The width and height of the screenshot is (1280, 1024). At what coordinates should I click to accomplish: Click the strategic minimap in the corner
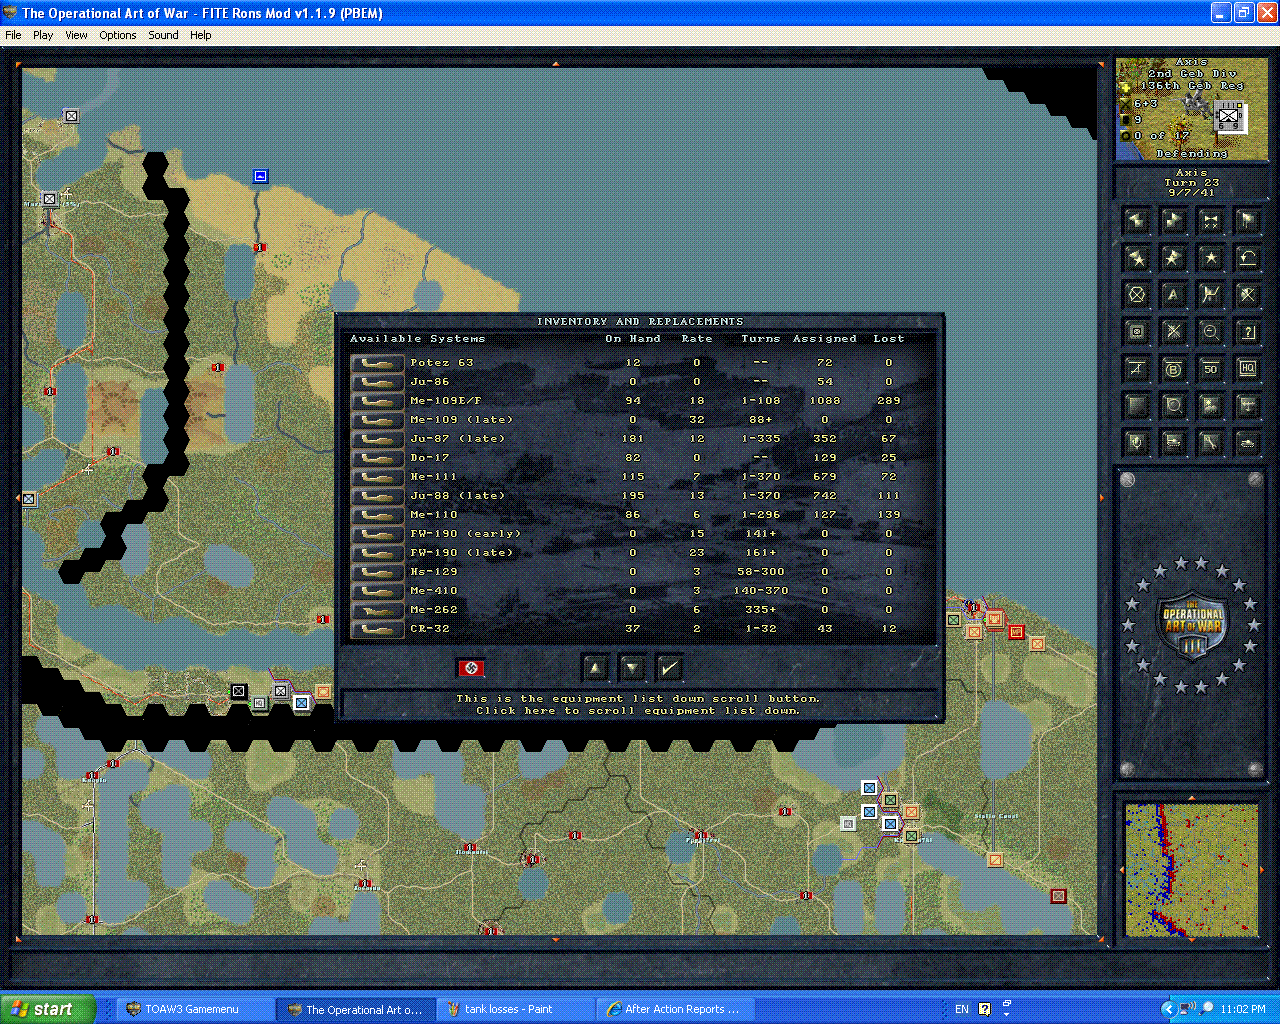tap(1190, 868)
